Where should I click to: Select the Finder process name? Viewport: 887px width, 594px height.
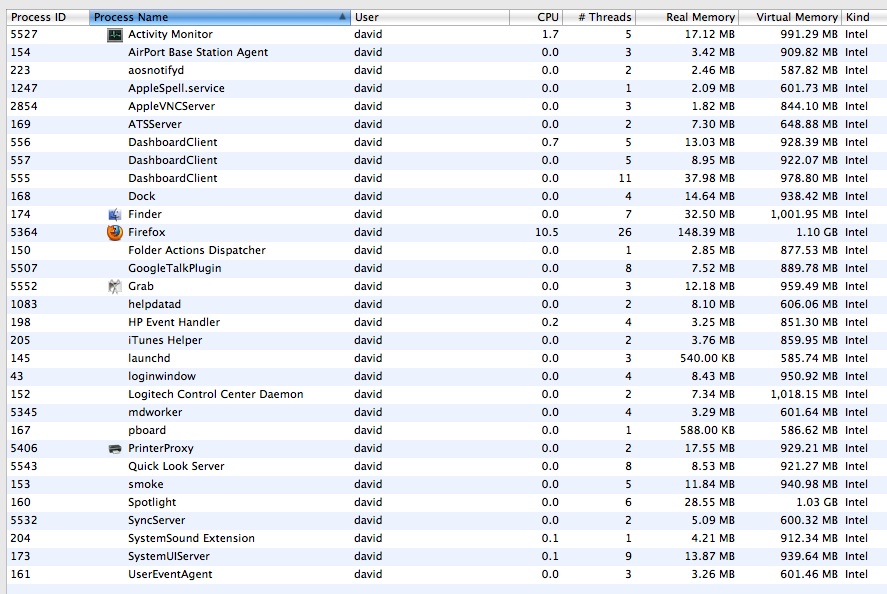pos(145,214)
